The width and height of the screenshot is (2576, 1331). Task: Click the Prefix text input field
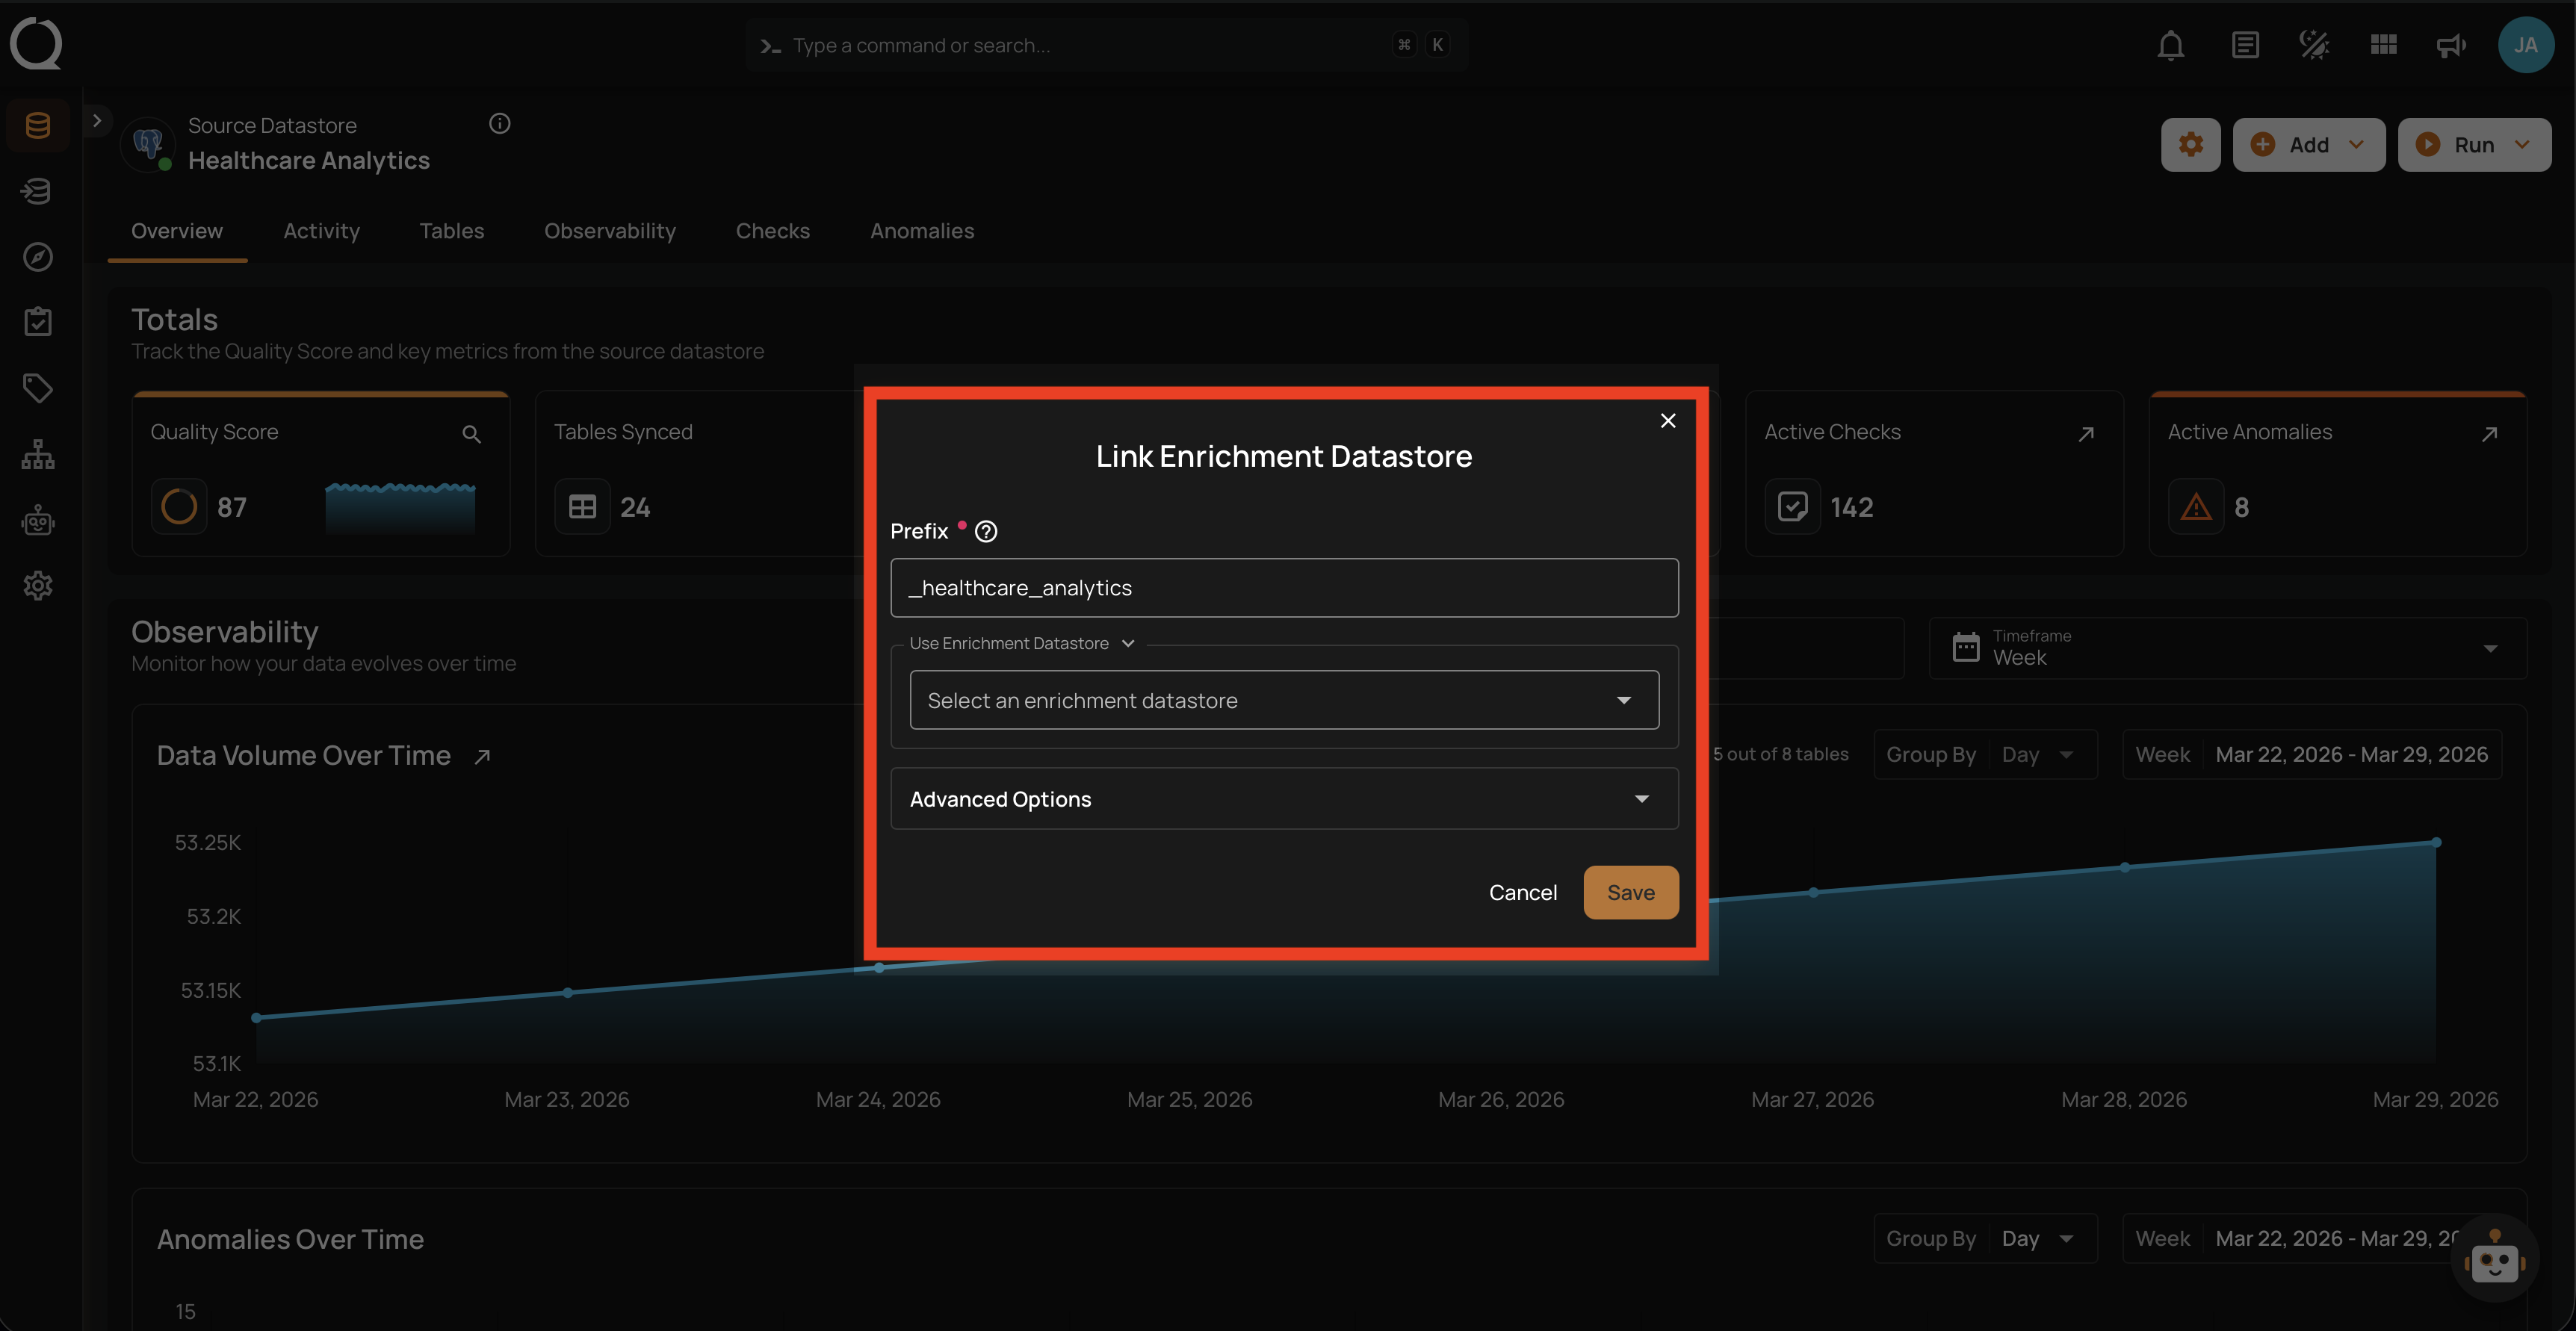tap(1284, 588)
